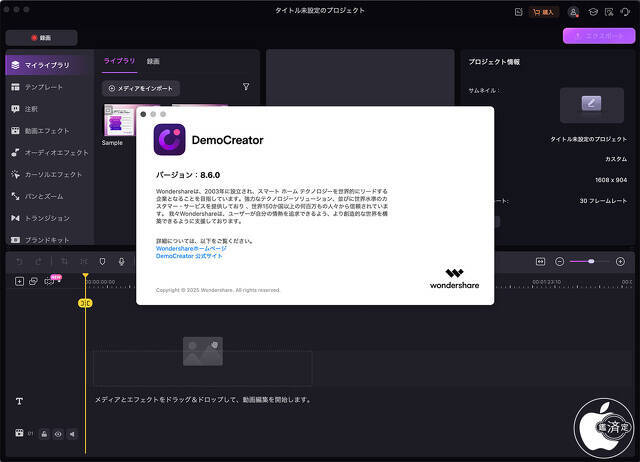Click the undo arrow in timeline toolbar
The height and width of the screenshot is (462, 640).
point(19,262)
